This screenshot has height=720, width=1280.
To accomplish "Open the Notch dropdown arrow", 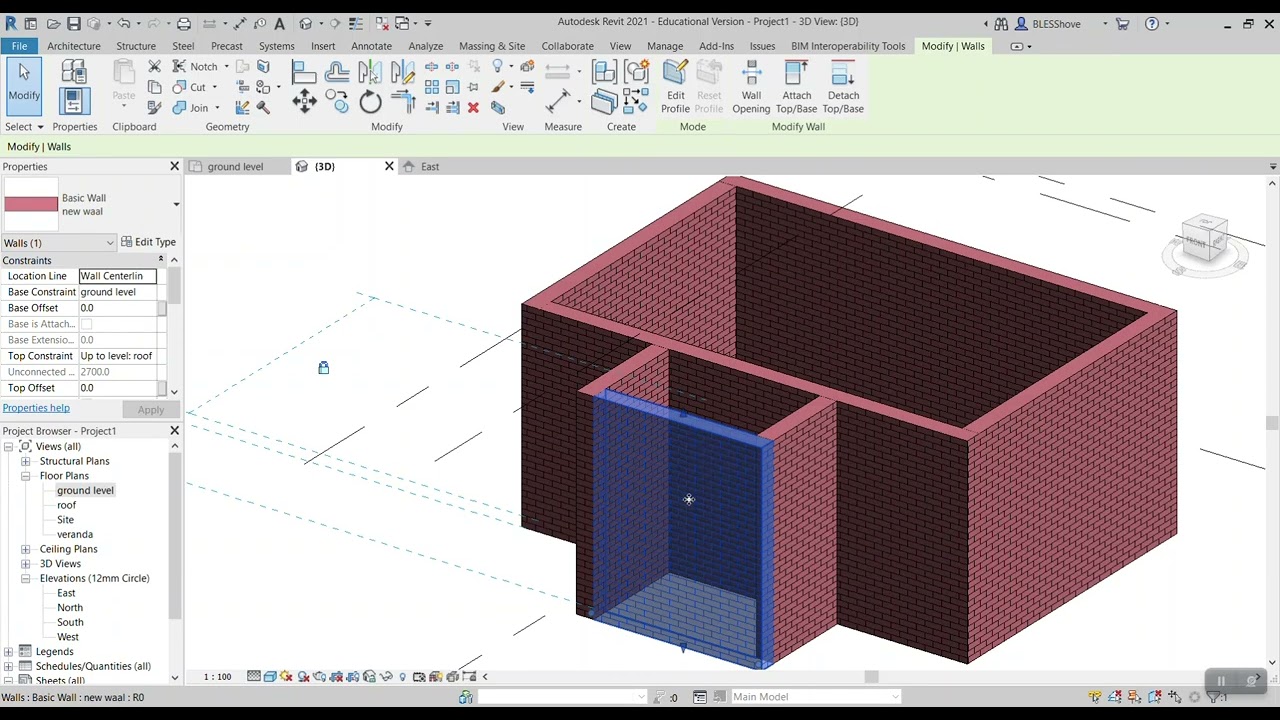I will (226, 67).
